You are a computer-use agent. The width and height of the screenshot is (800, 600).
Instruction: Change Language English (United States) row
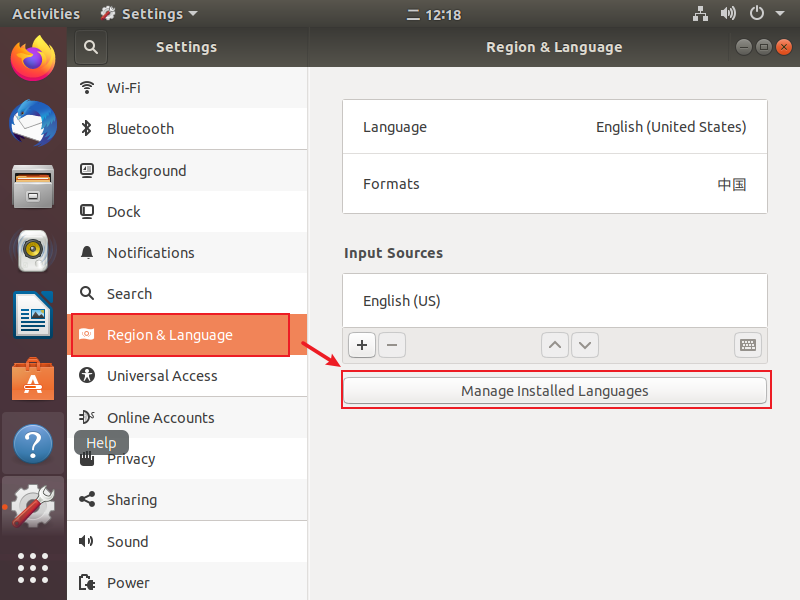[x=555, y=127]
